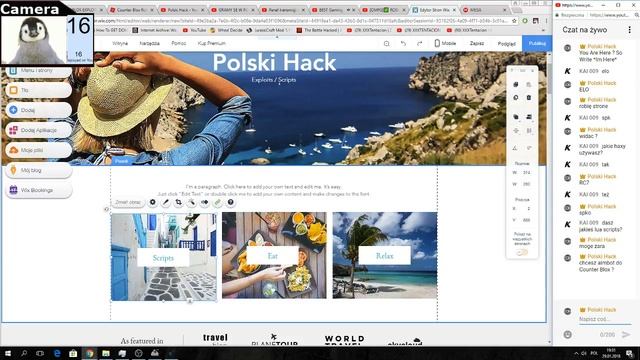Click the toolbox width value field
The width and height of the screenshot is (640, 360).
pos(527,173)
